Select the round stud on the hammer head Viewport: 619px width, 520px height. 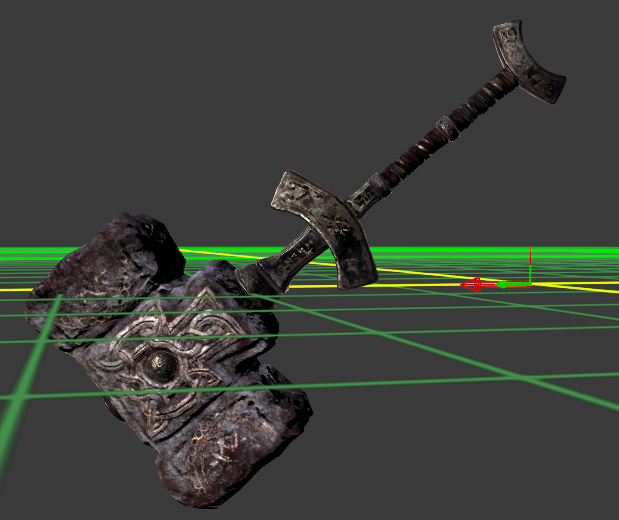click(x=161, y=366)
